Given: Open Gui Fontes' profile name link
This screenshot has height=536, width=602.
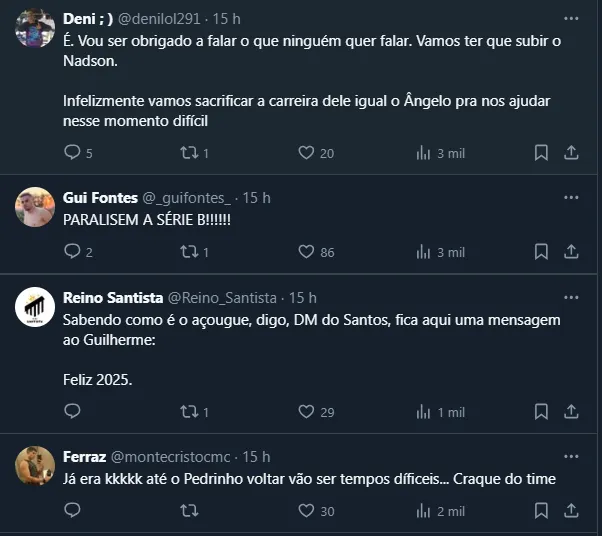Looking at the screenshot, I should click(99, 198).
